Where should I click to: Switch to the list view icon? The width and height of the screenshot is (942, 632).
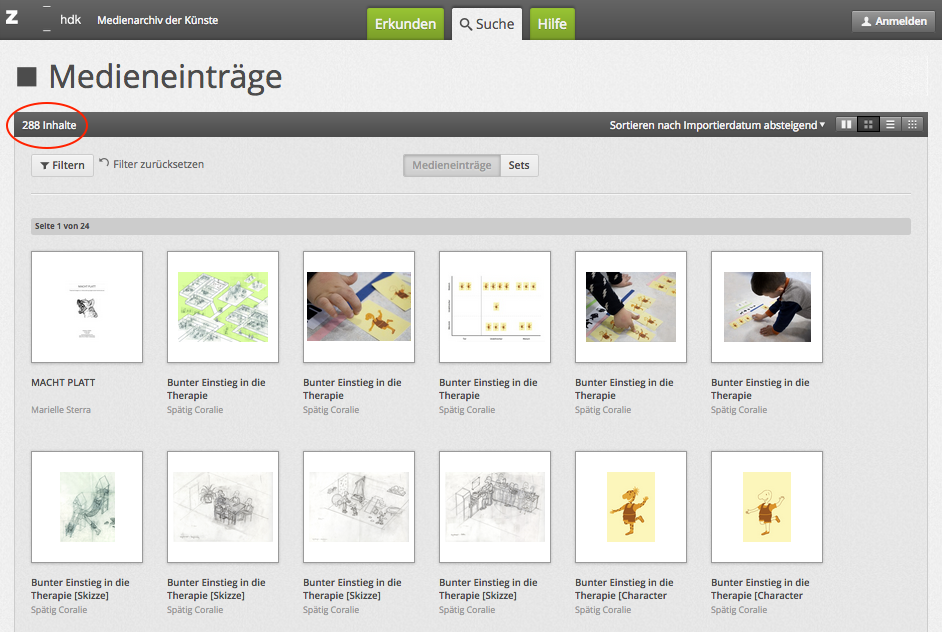click(889, 125)
